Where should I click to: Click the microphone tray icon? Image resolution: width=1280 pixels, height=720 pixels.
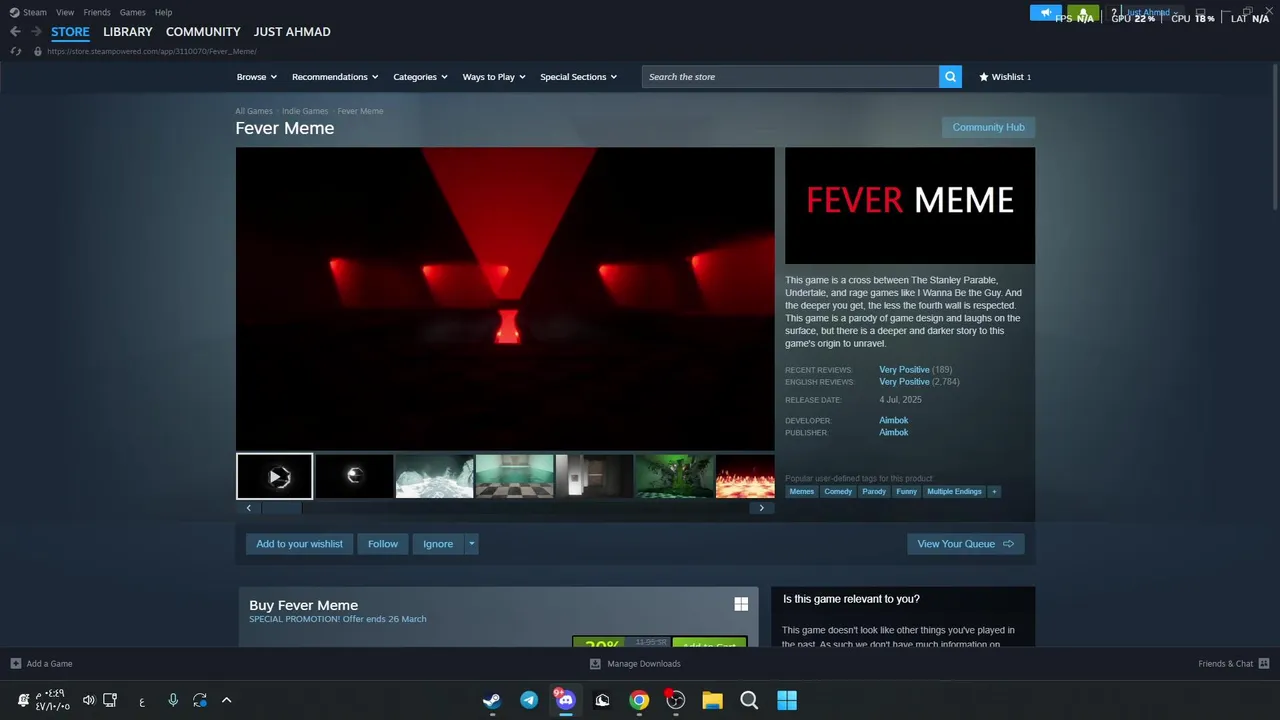point(173,700)
